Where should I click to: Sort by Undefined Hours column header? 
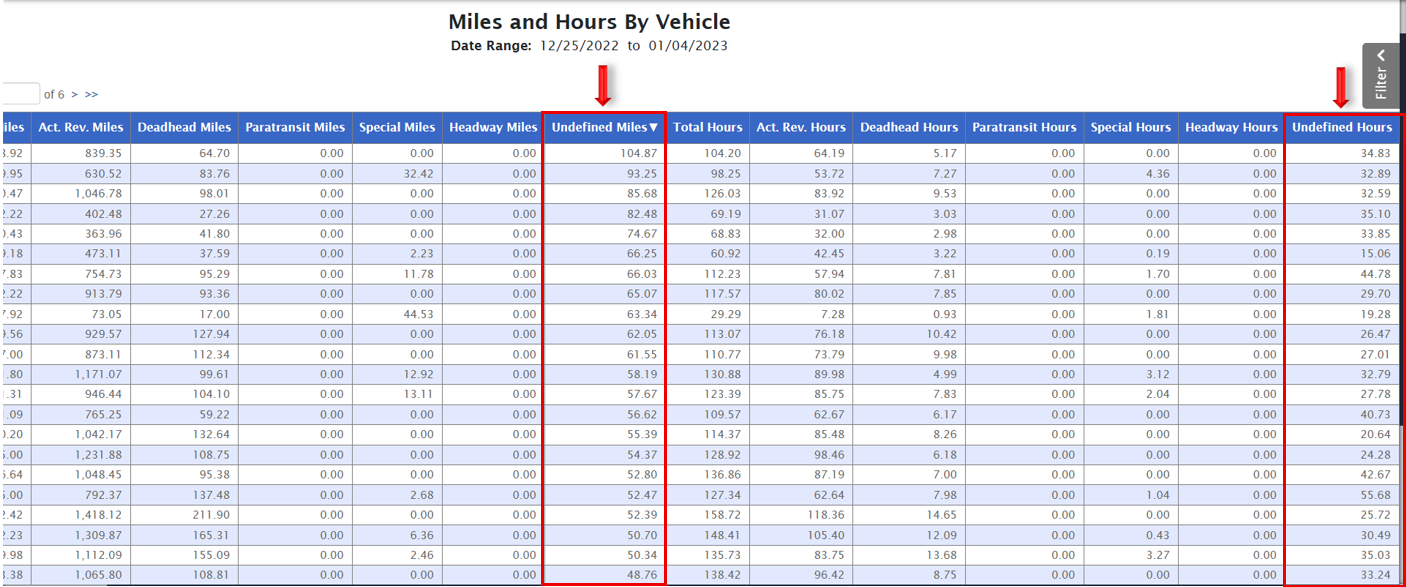coord(1341,127)
